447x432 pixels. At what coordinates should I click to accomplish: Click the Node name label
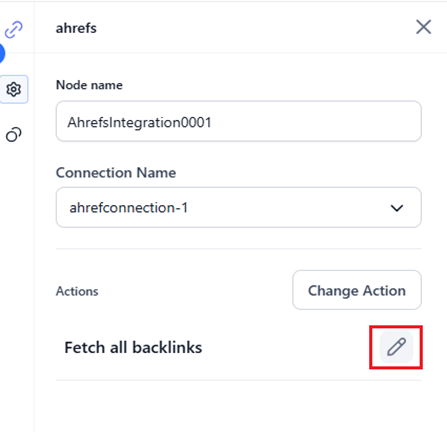click(x=89, y=85)
